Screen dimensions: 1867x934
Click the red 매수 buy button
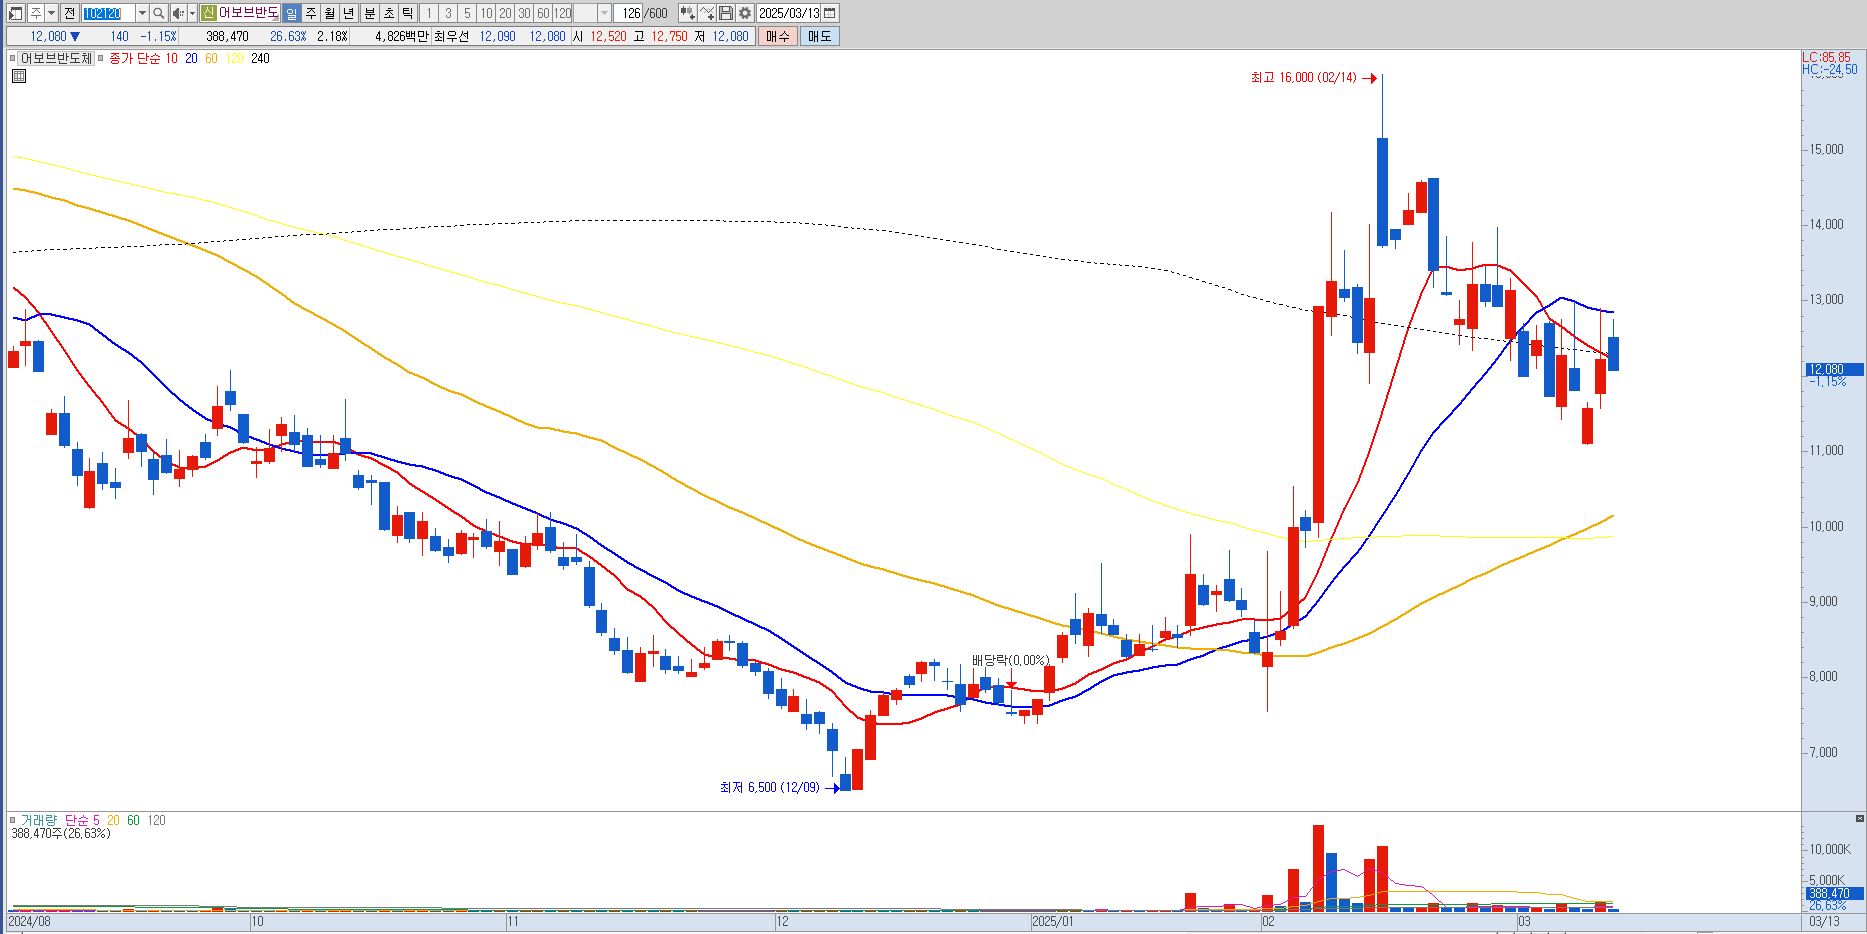777,36
